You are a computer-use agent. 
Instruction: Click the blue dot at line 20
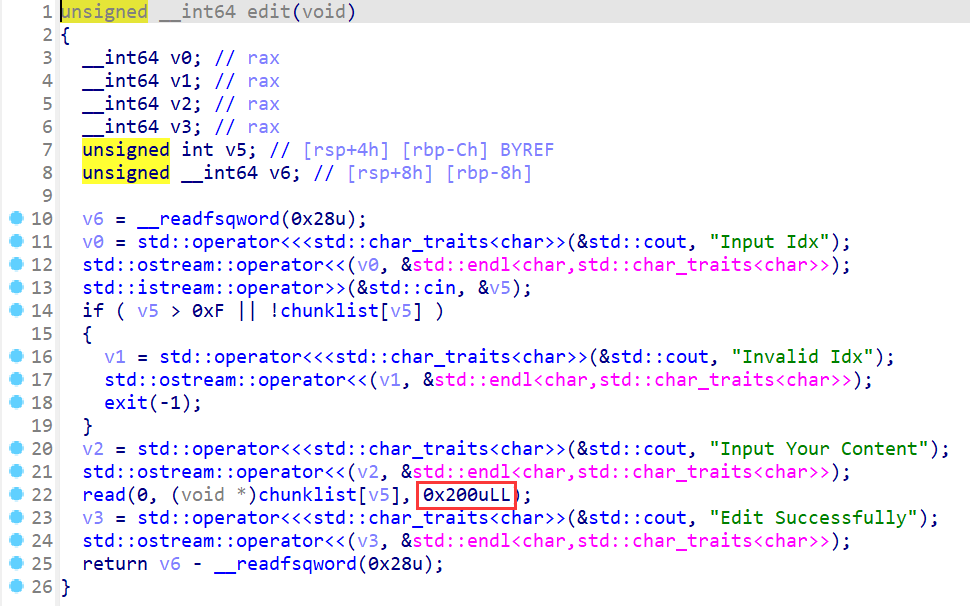click(x=15, y=449)
